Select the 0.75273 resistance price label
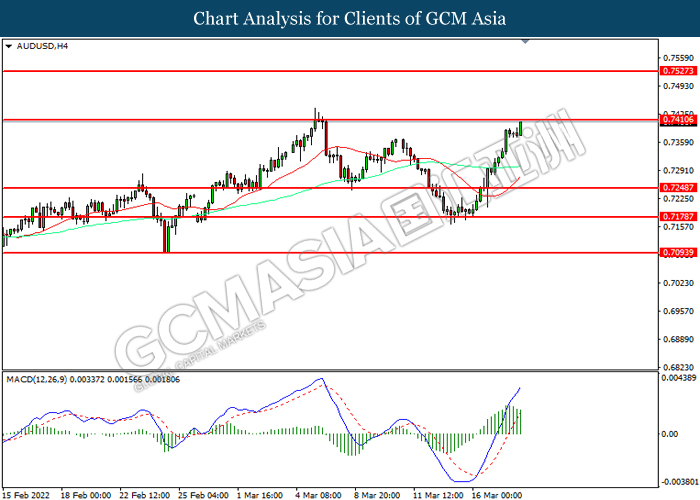700x500 pixels. click(678, 71)
